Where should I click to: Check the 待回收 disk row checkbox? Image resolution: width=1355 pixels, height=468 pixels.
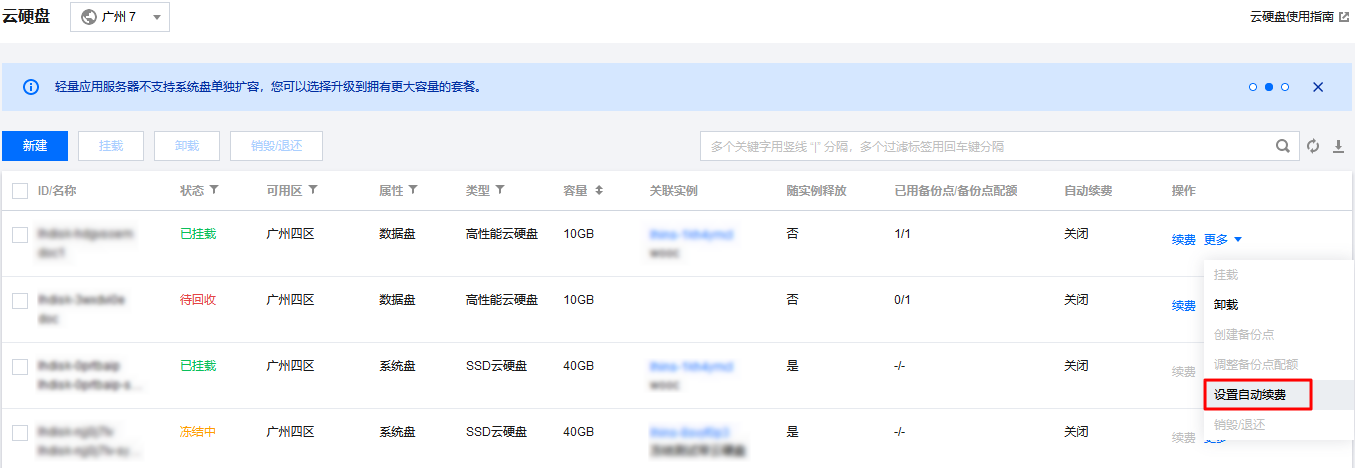pyautogui.click(x=20, y=300)
